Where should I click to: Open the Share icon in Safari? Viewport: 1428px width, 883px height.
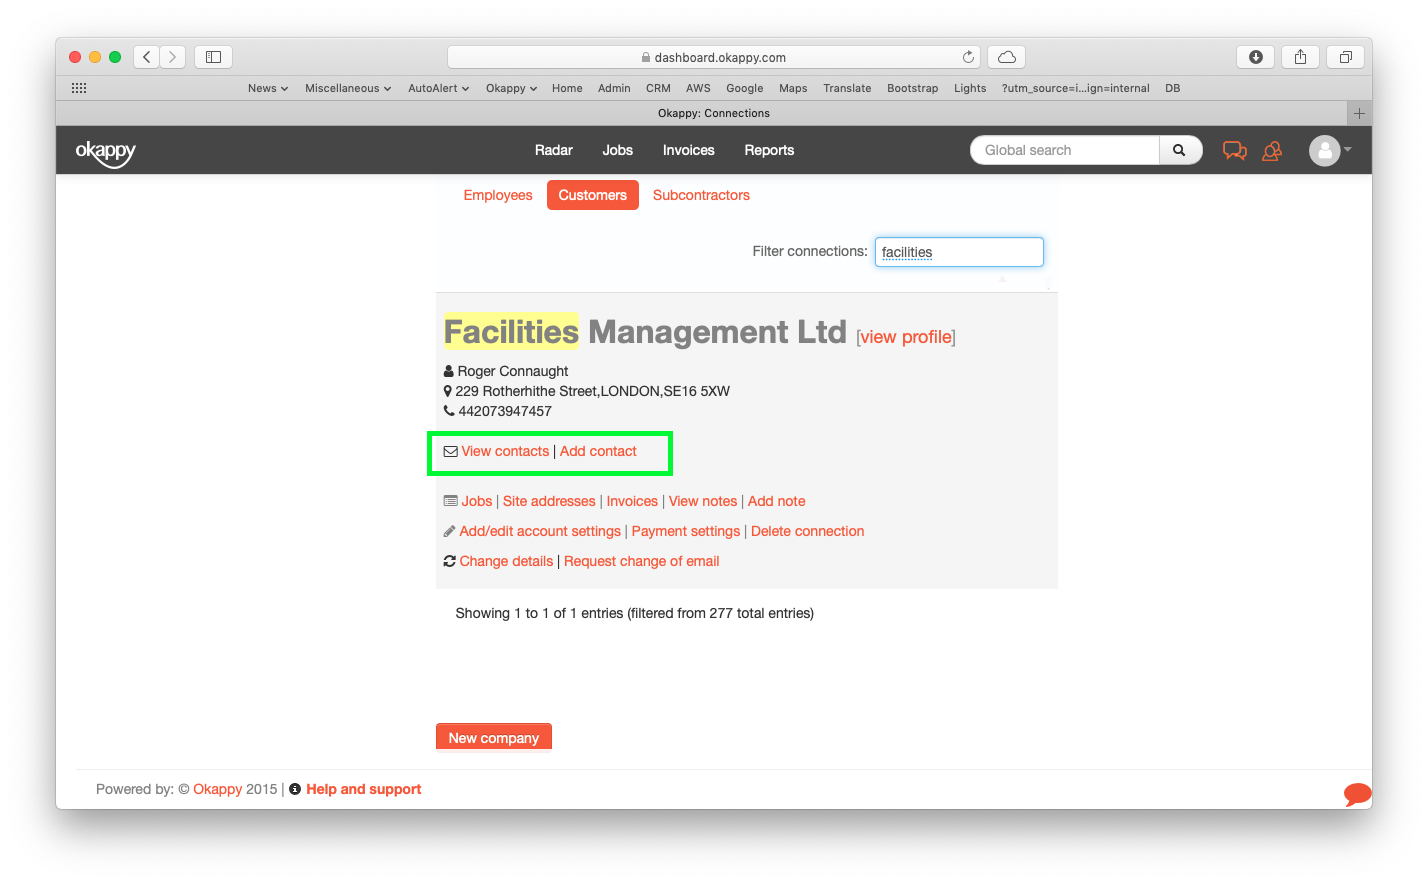pos(1300,57)
